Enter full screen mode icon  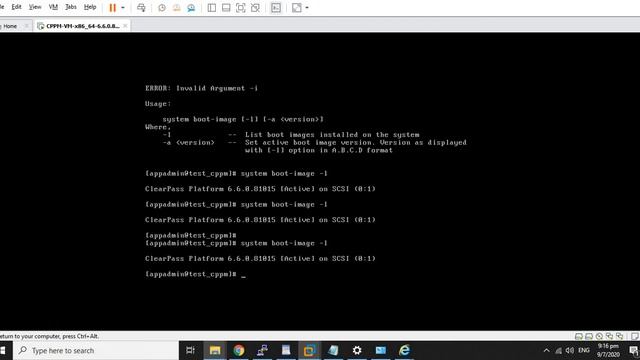(240, 8)
